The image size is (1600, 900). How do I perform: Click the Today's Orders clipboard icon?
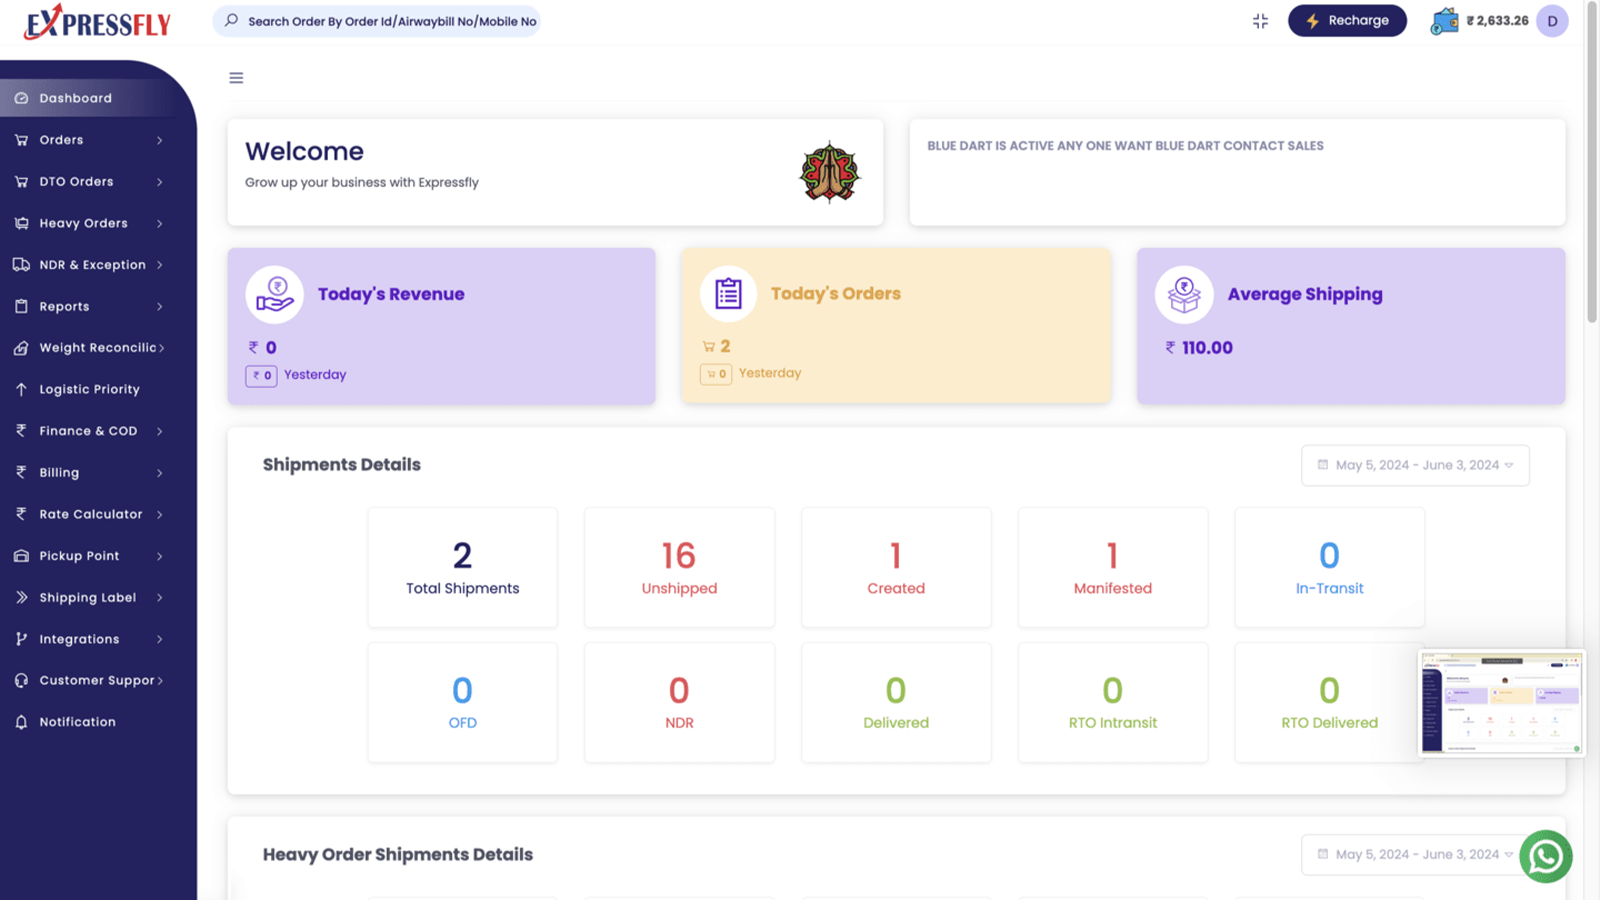(x=728, y=294)
